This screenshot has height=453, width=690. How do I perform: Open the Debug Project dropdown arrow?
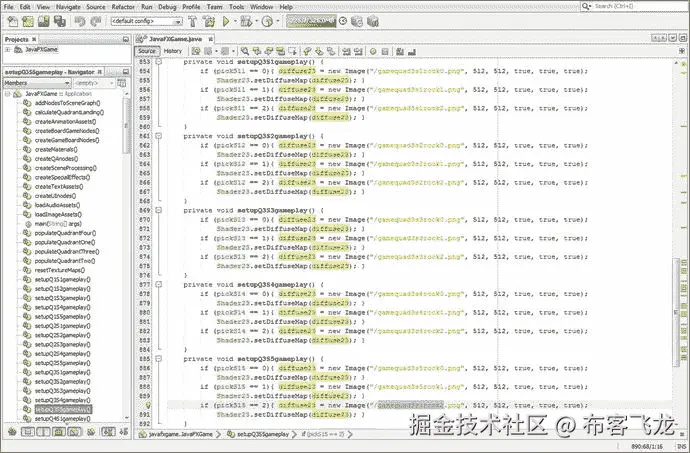[256, 21]
